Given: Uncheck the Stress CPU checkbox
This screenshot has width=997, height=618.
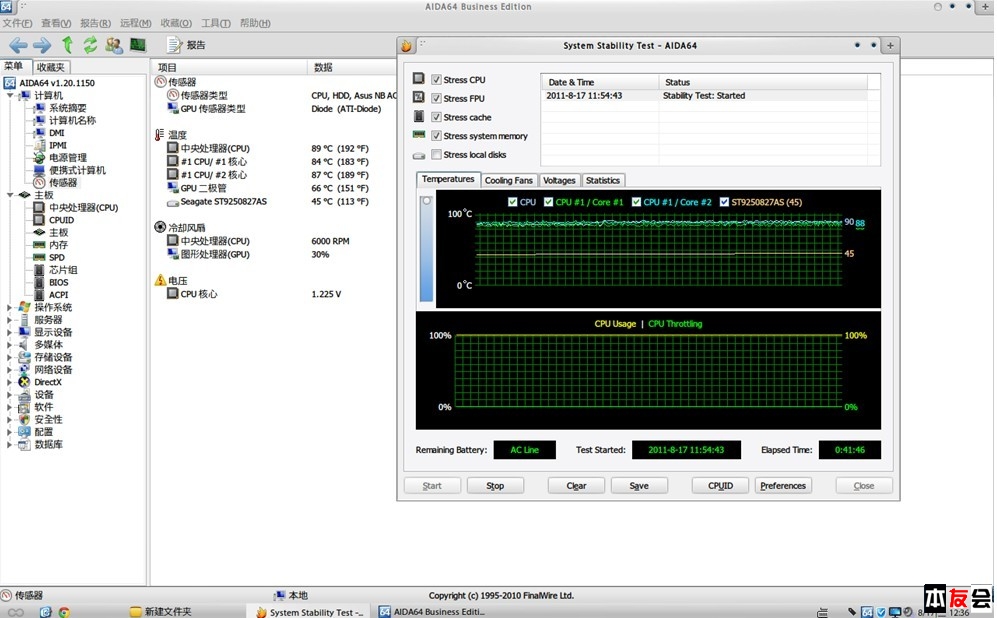Looking at the screenshot, I should pos(436,80).
